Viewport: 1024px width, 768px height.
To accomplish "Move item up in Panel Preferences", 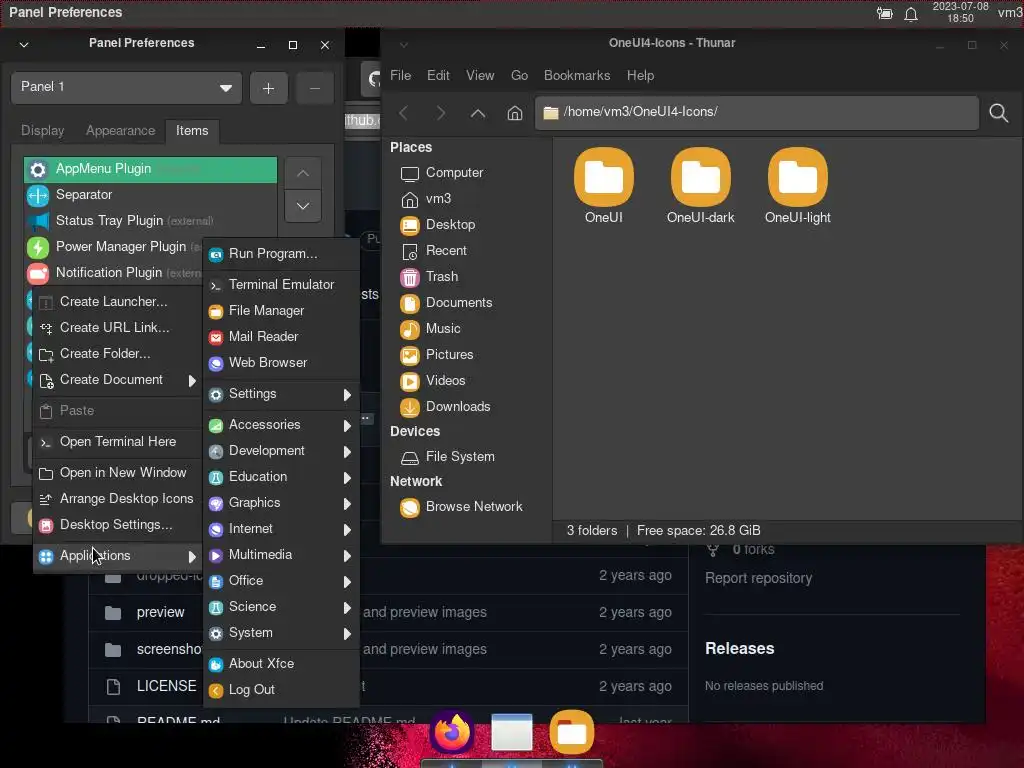I will [x=303, y=174].
